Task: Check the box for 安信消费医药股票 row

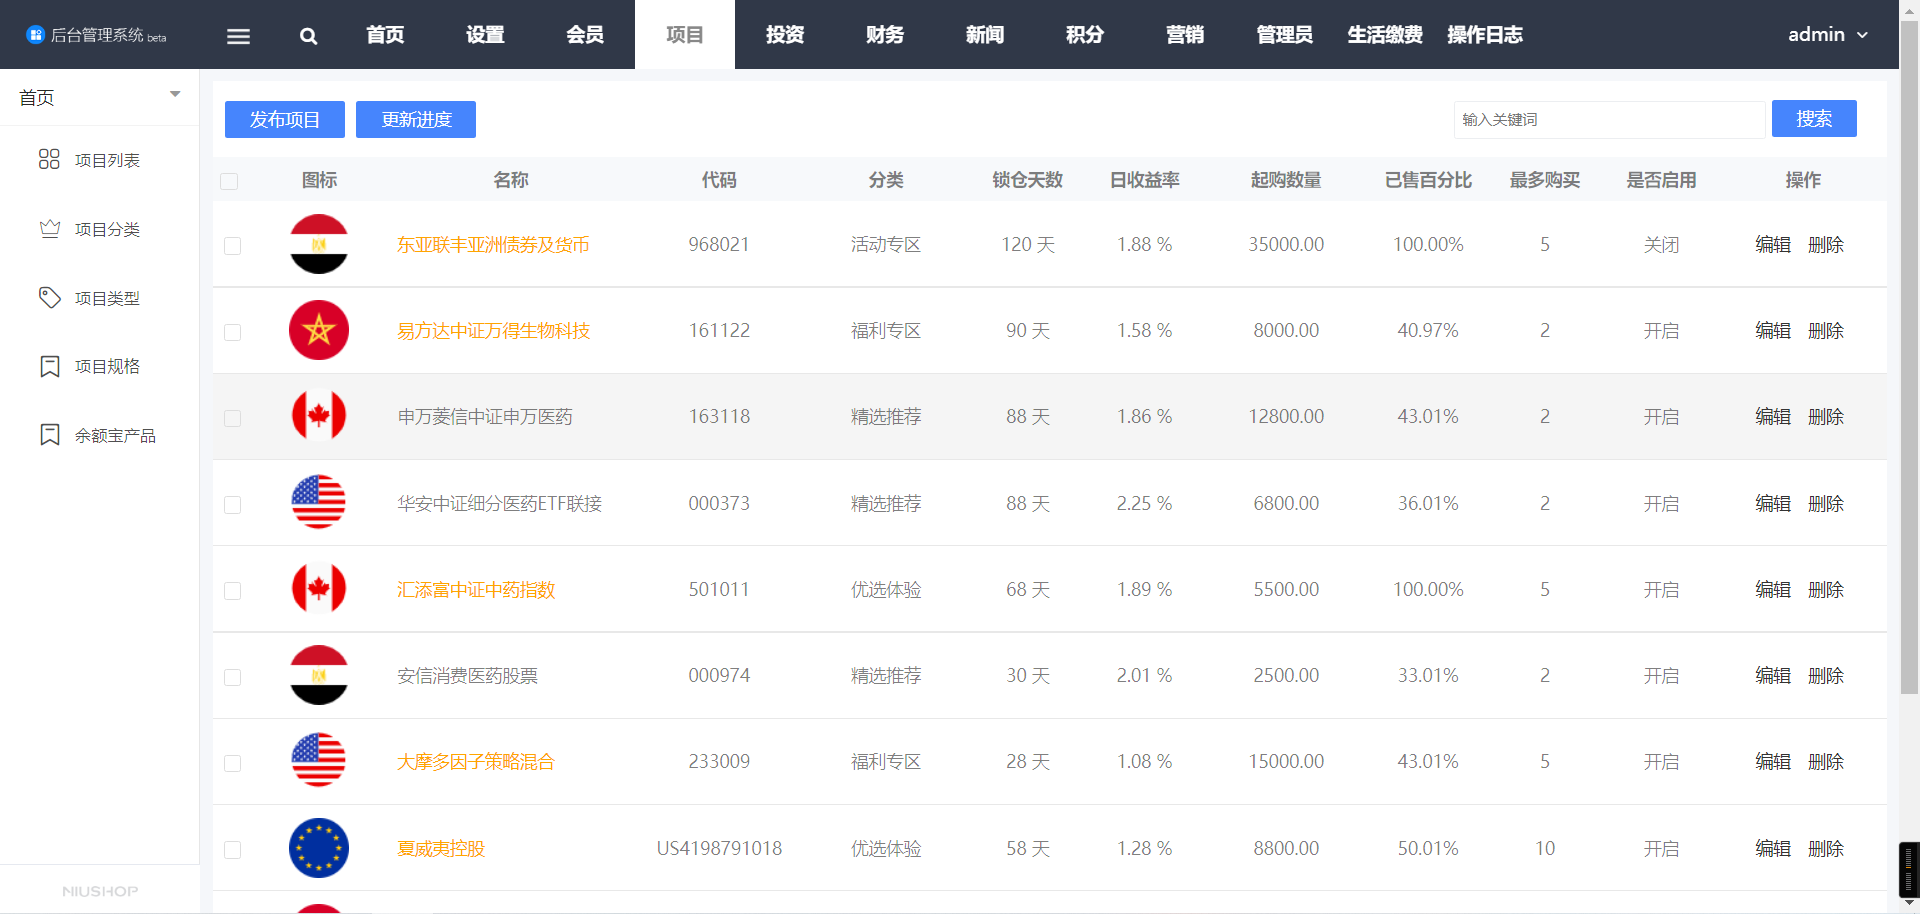Action: (233, 677)
